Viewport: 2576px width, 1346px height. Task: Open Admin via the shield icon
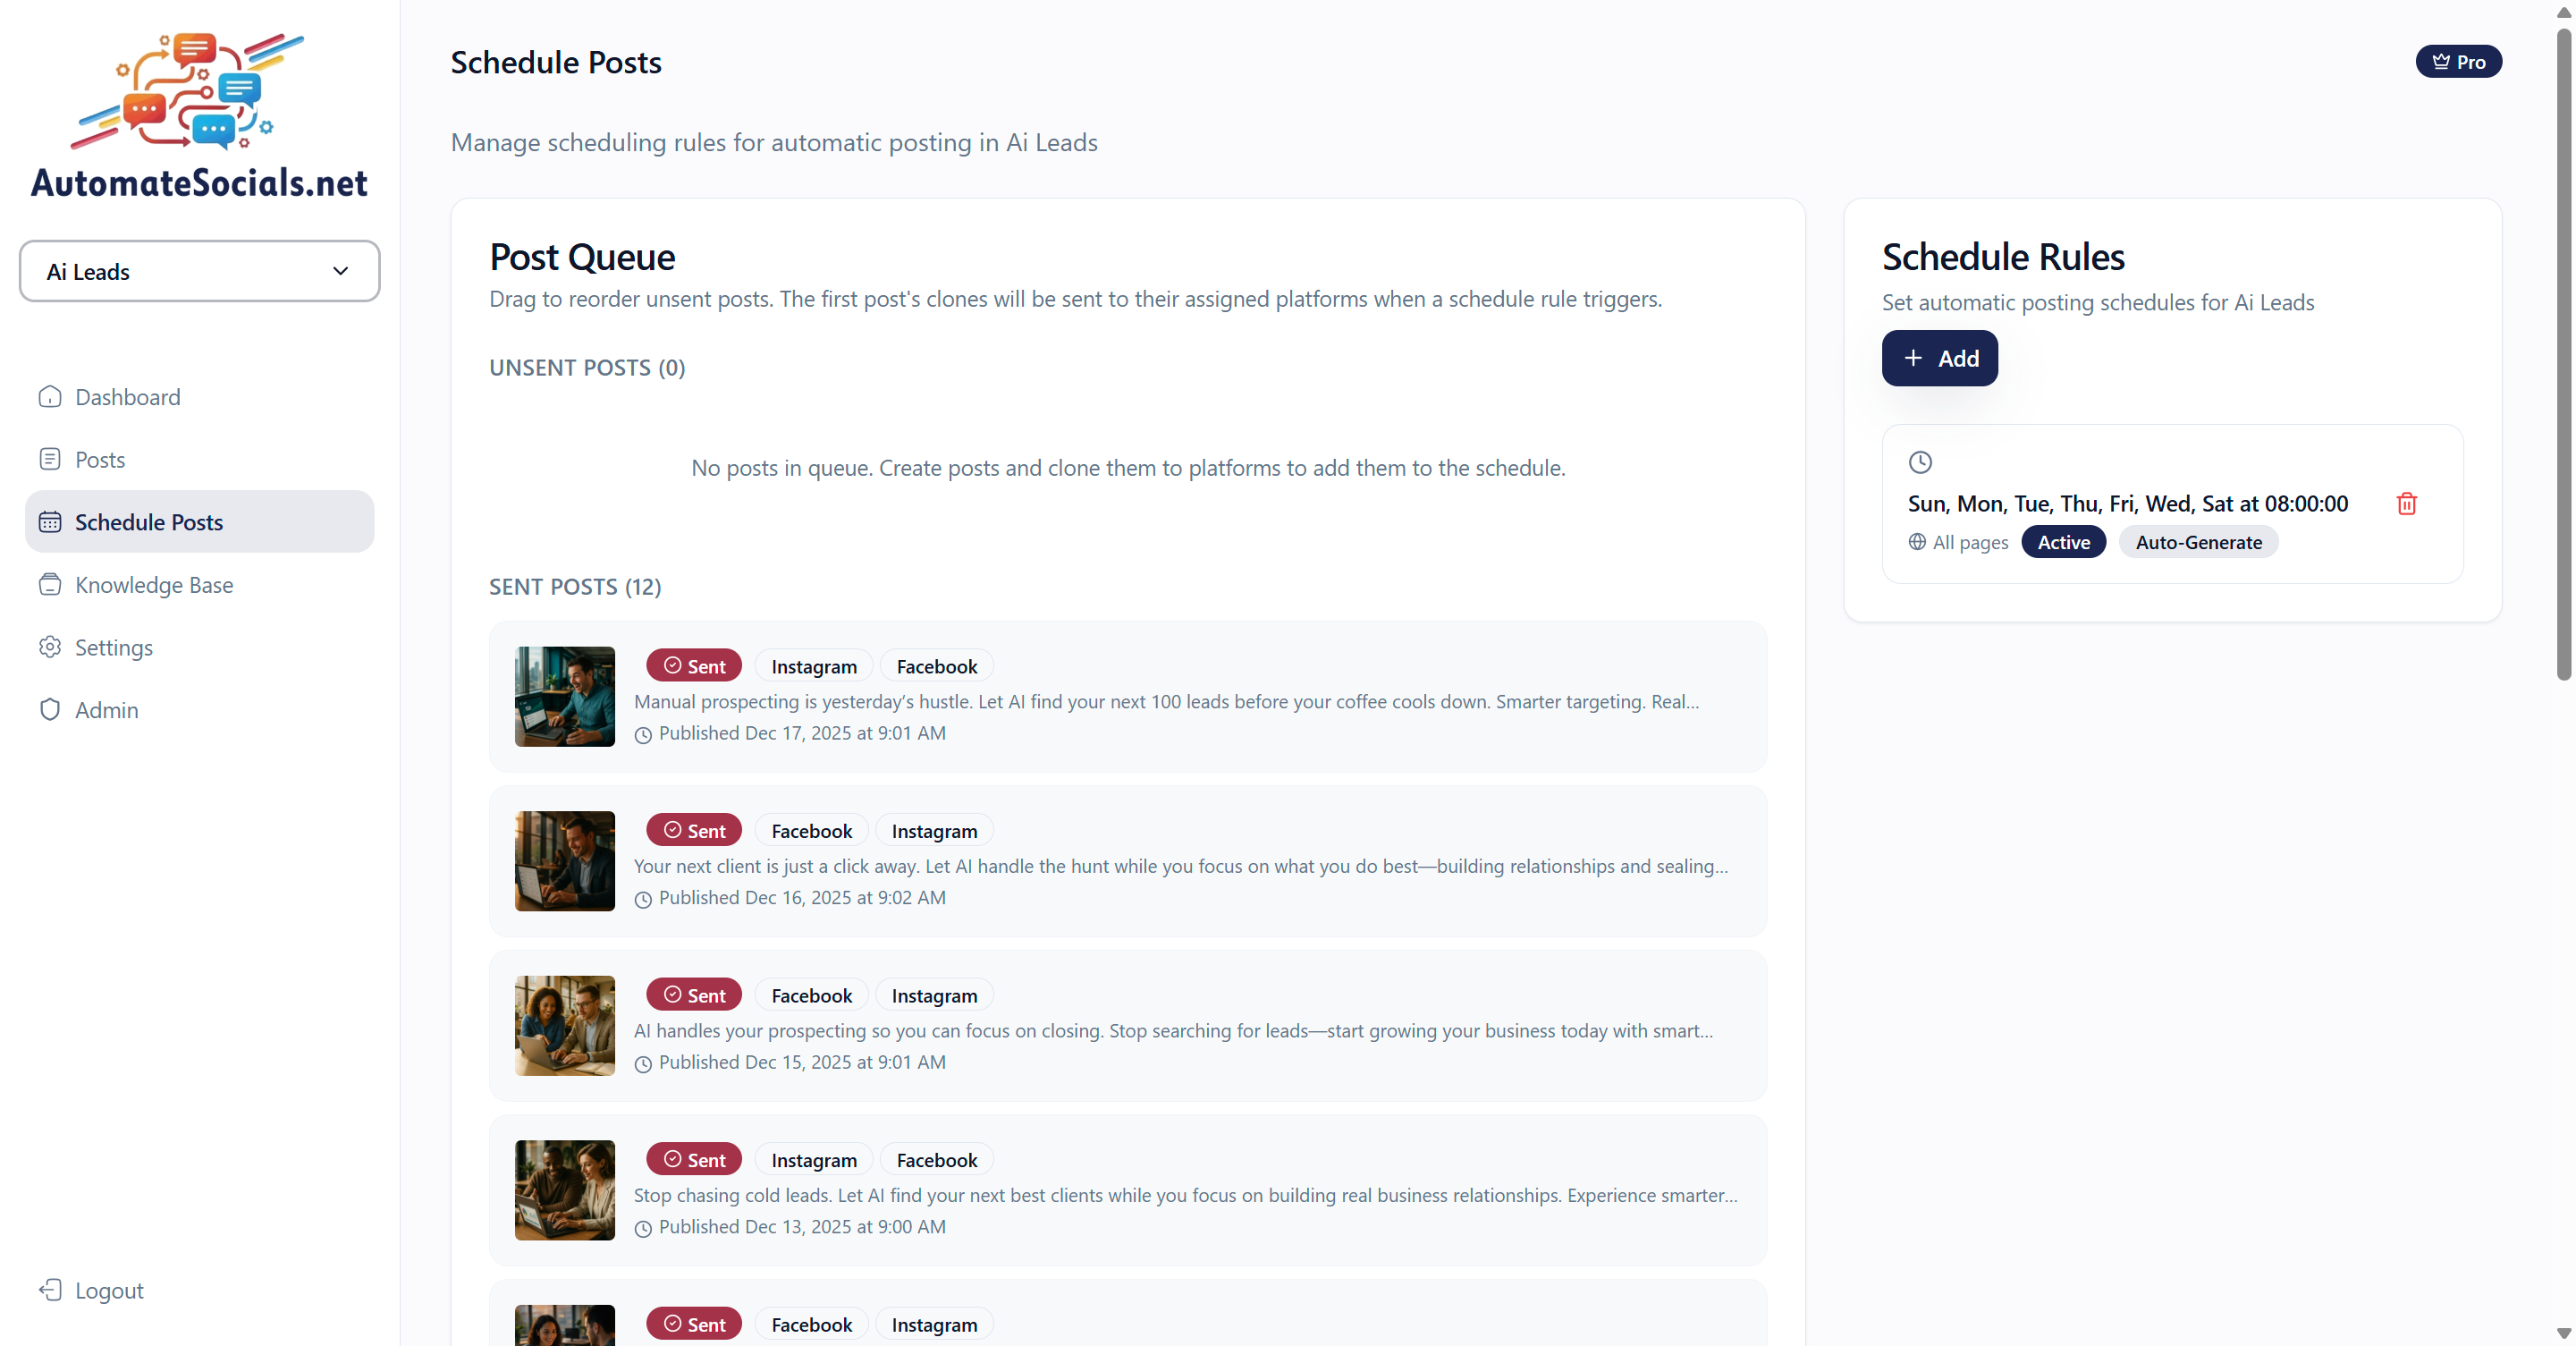(x=49, y=710)
